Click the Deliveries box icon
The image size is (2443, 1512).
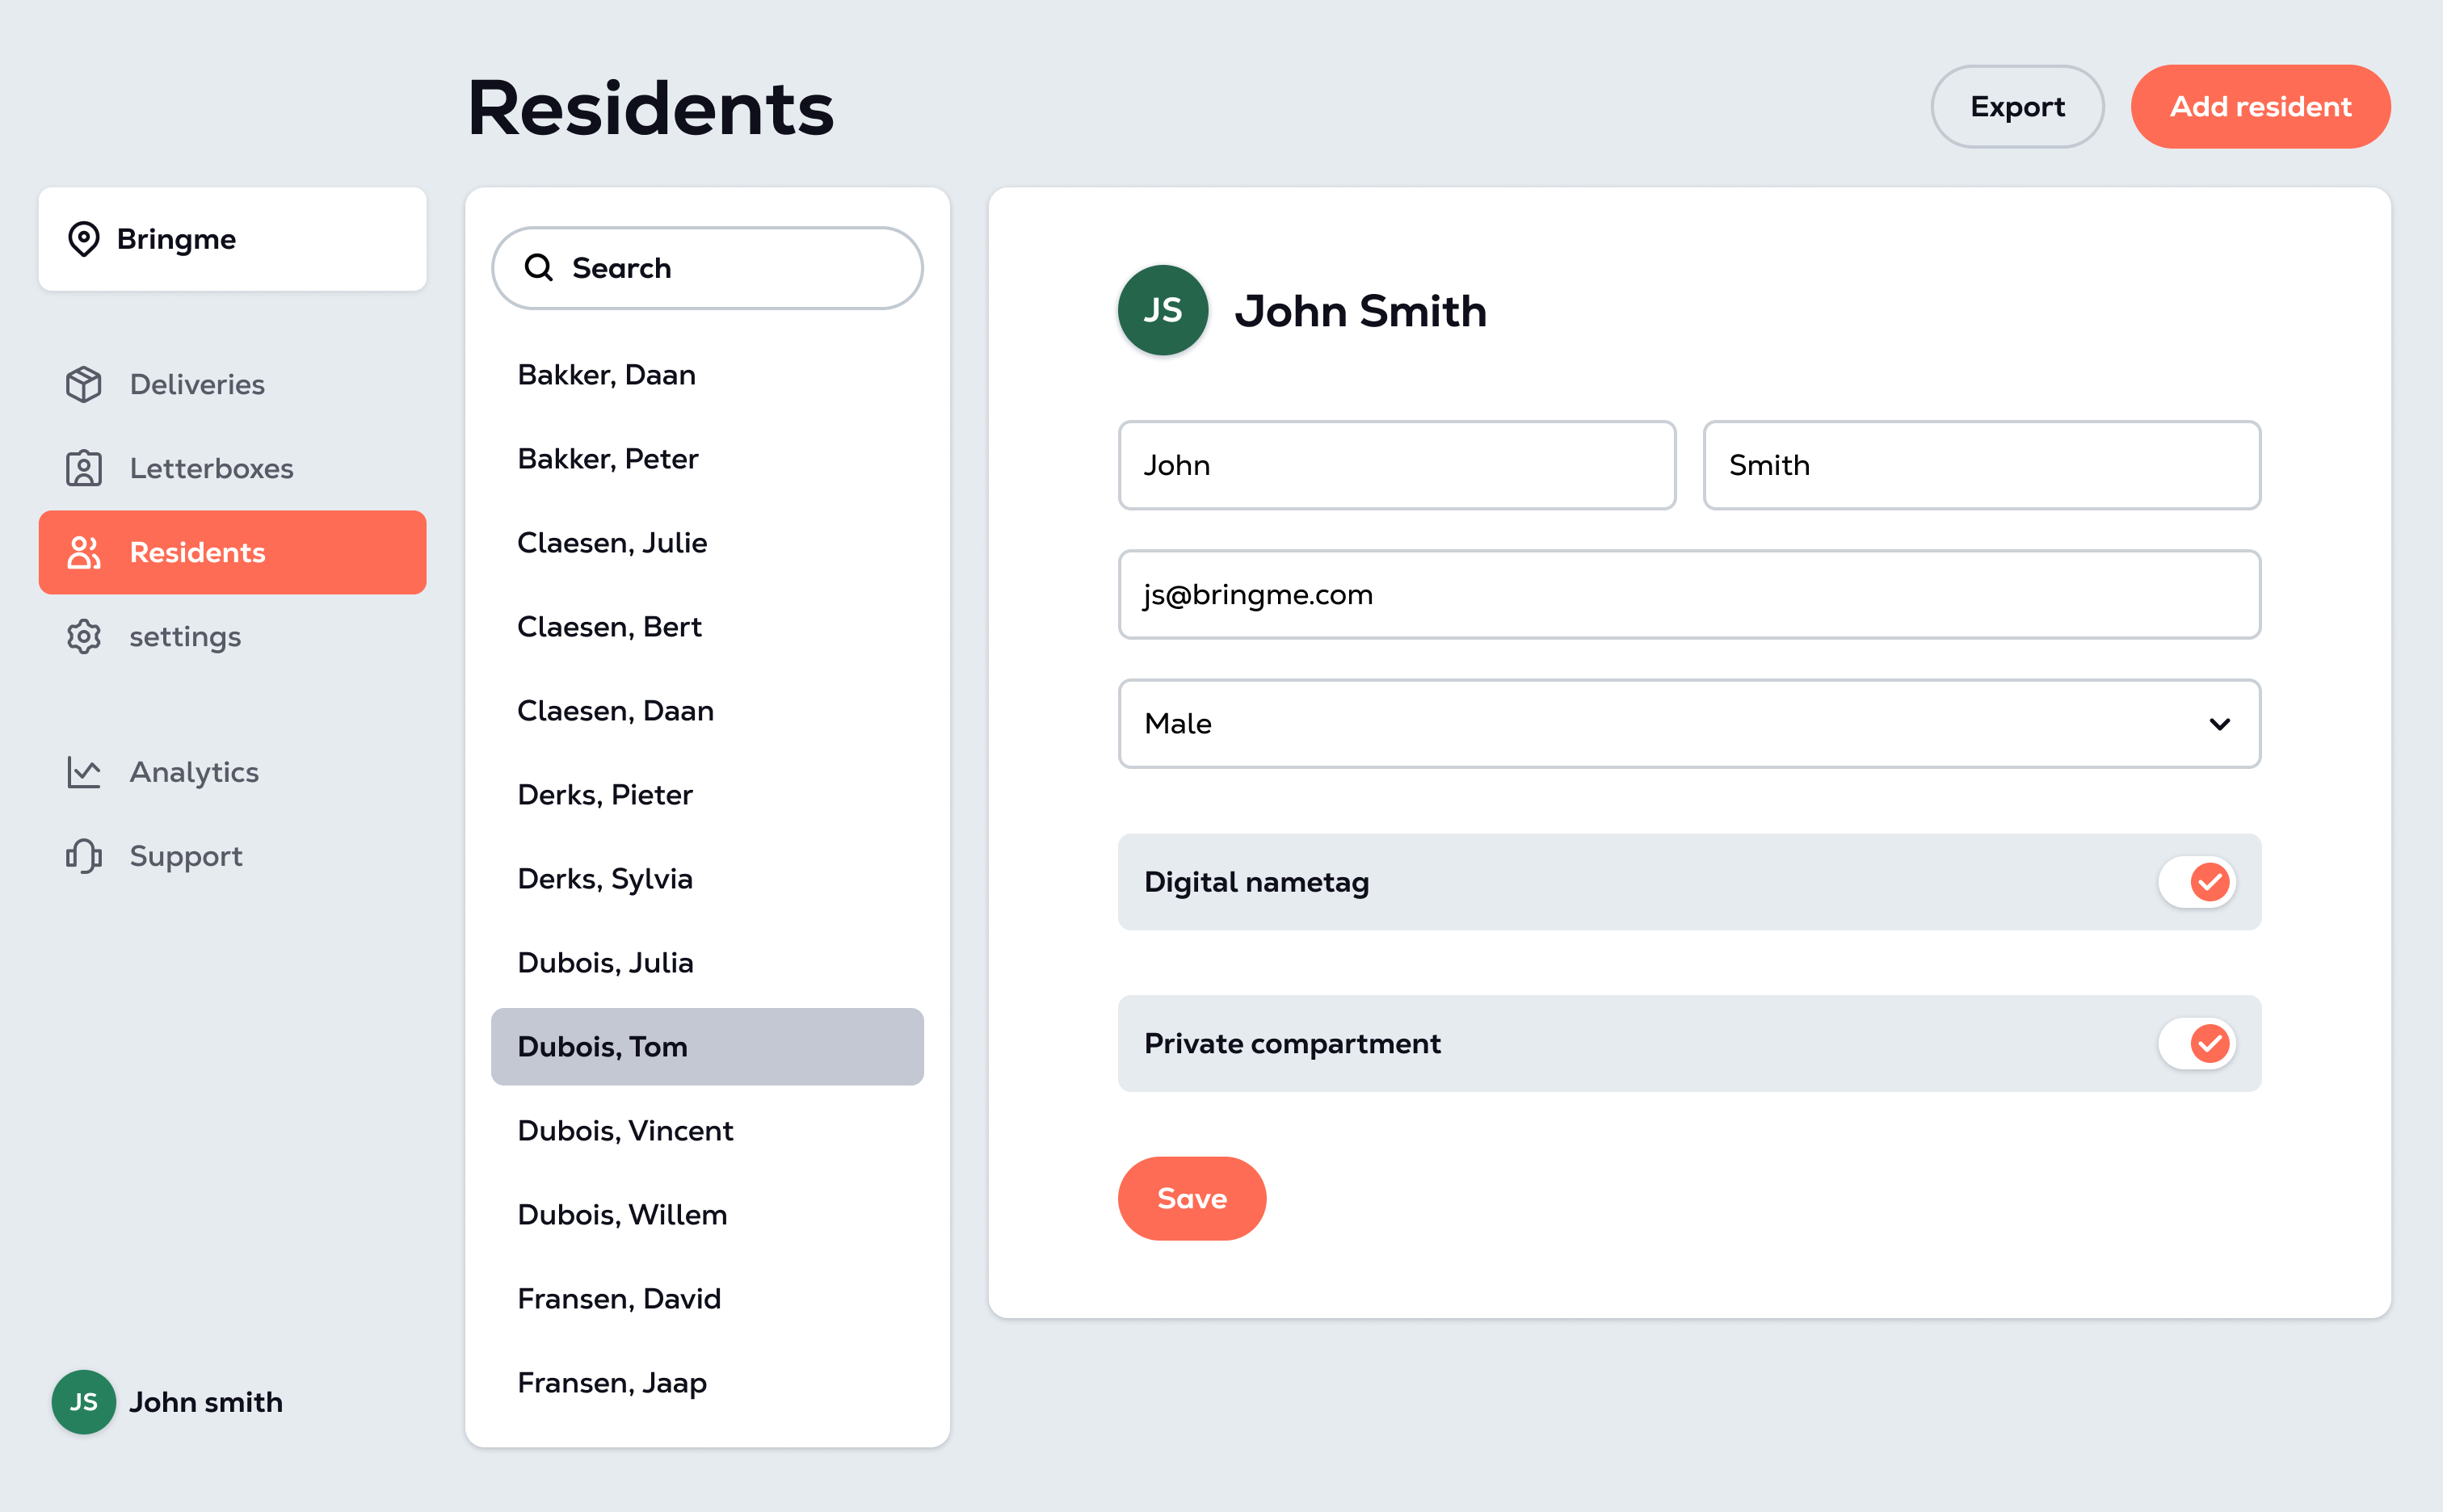coord(84,384)
